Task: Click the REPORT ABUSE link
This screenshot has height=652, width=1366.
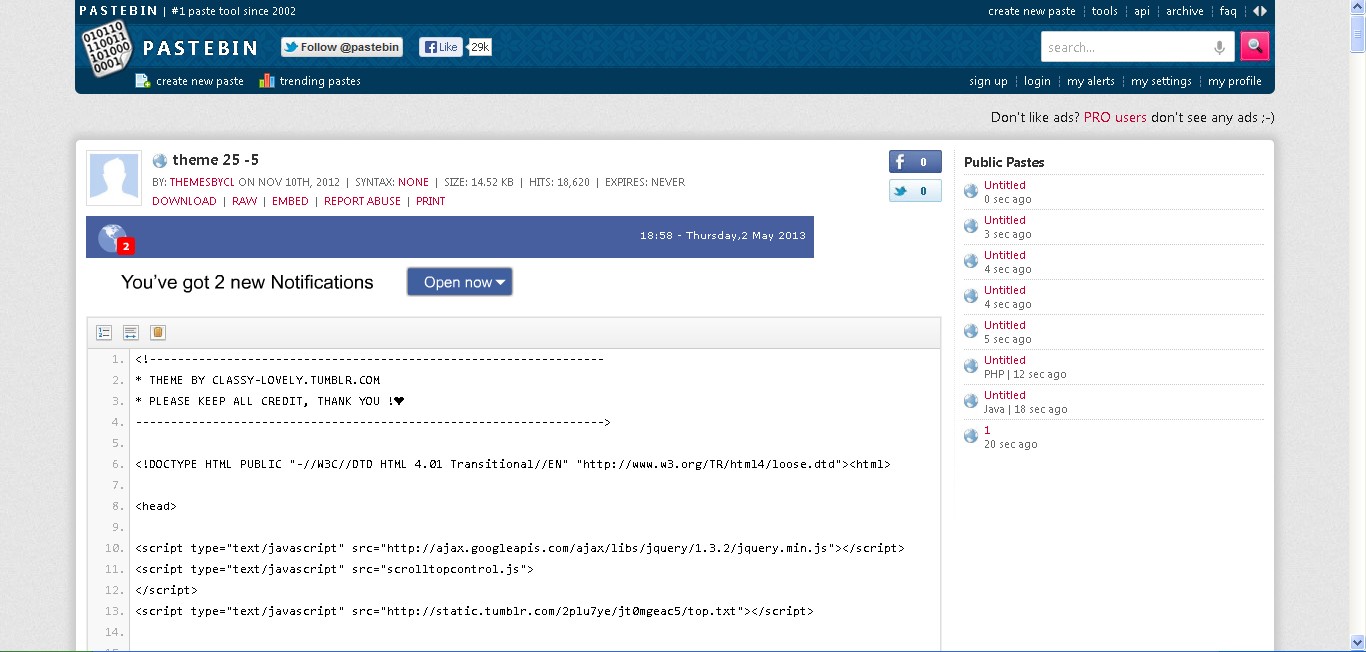Action: 362,201
